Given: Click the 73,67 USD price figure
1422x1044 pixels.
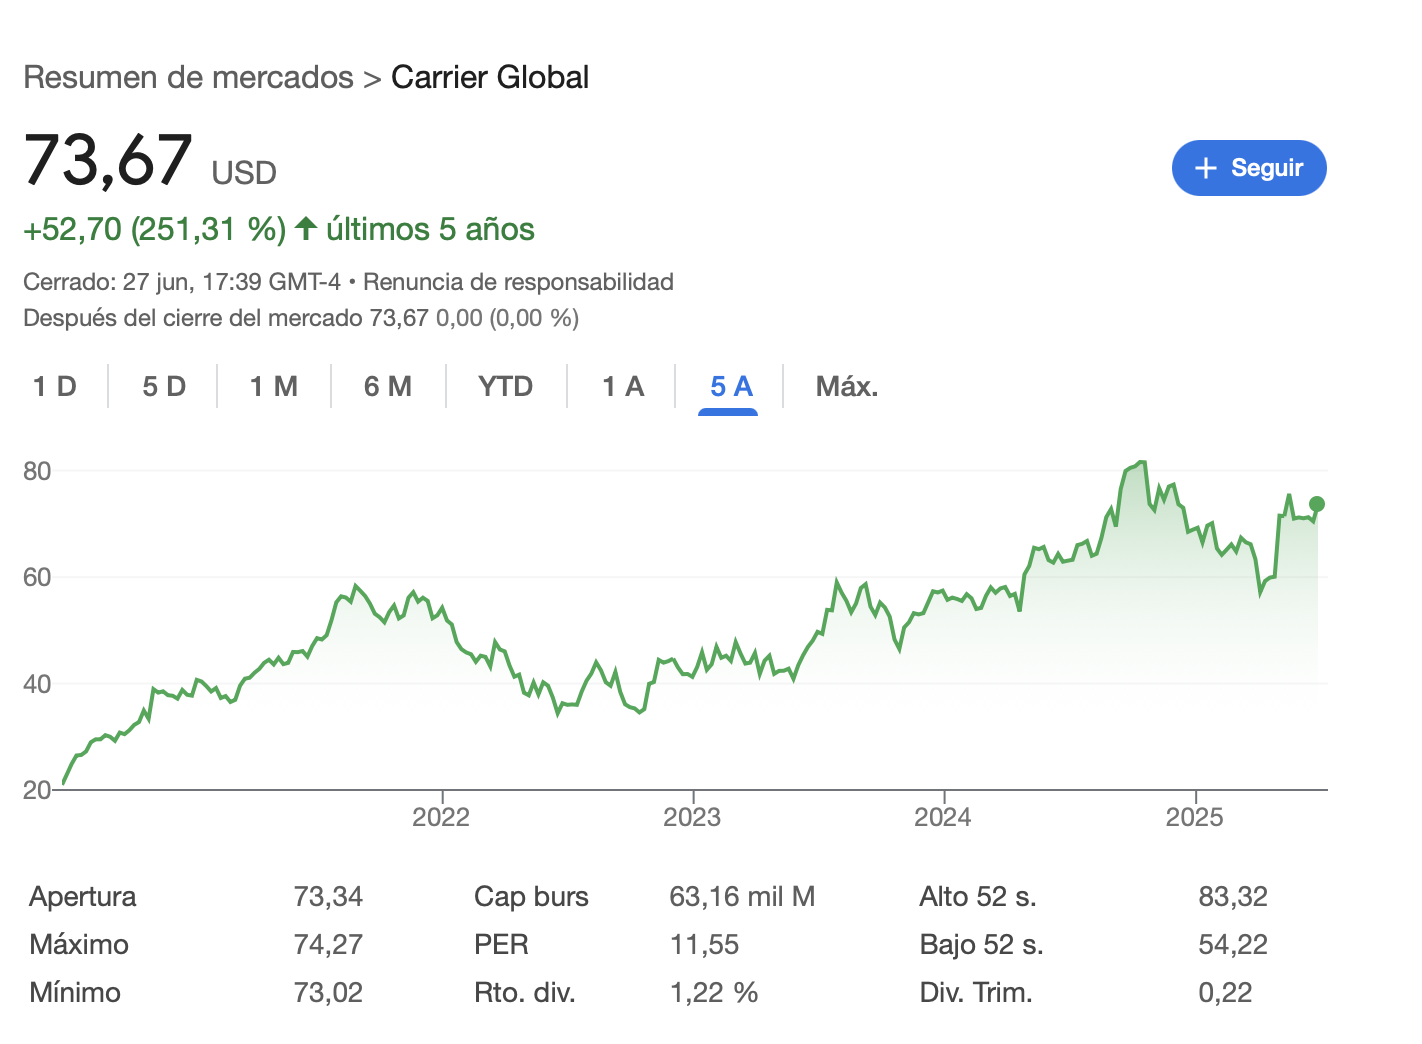Looking at the screenshot, I should click(108, 161).
